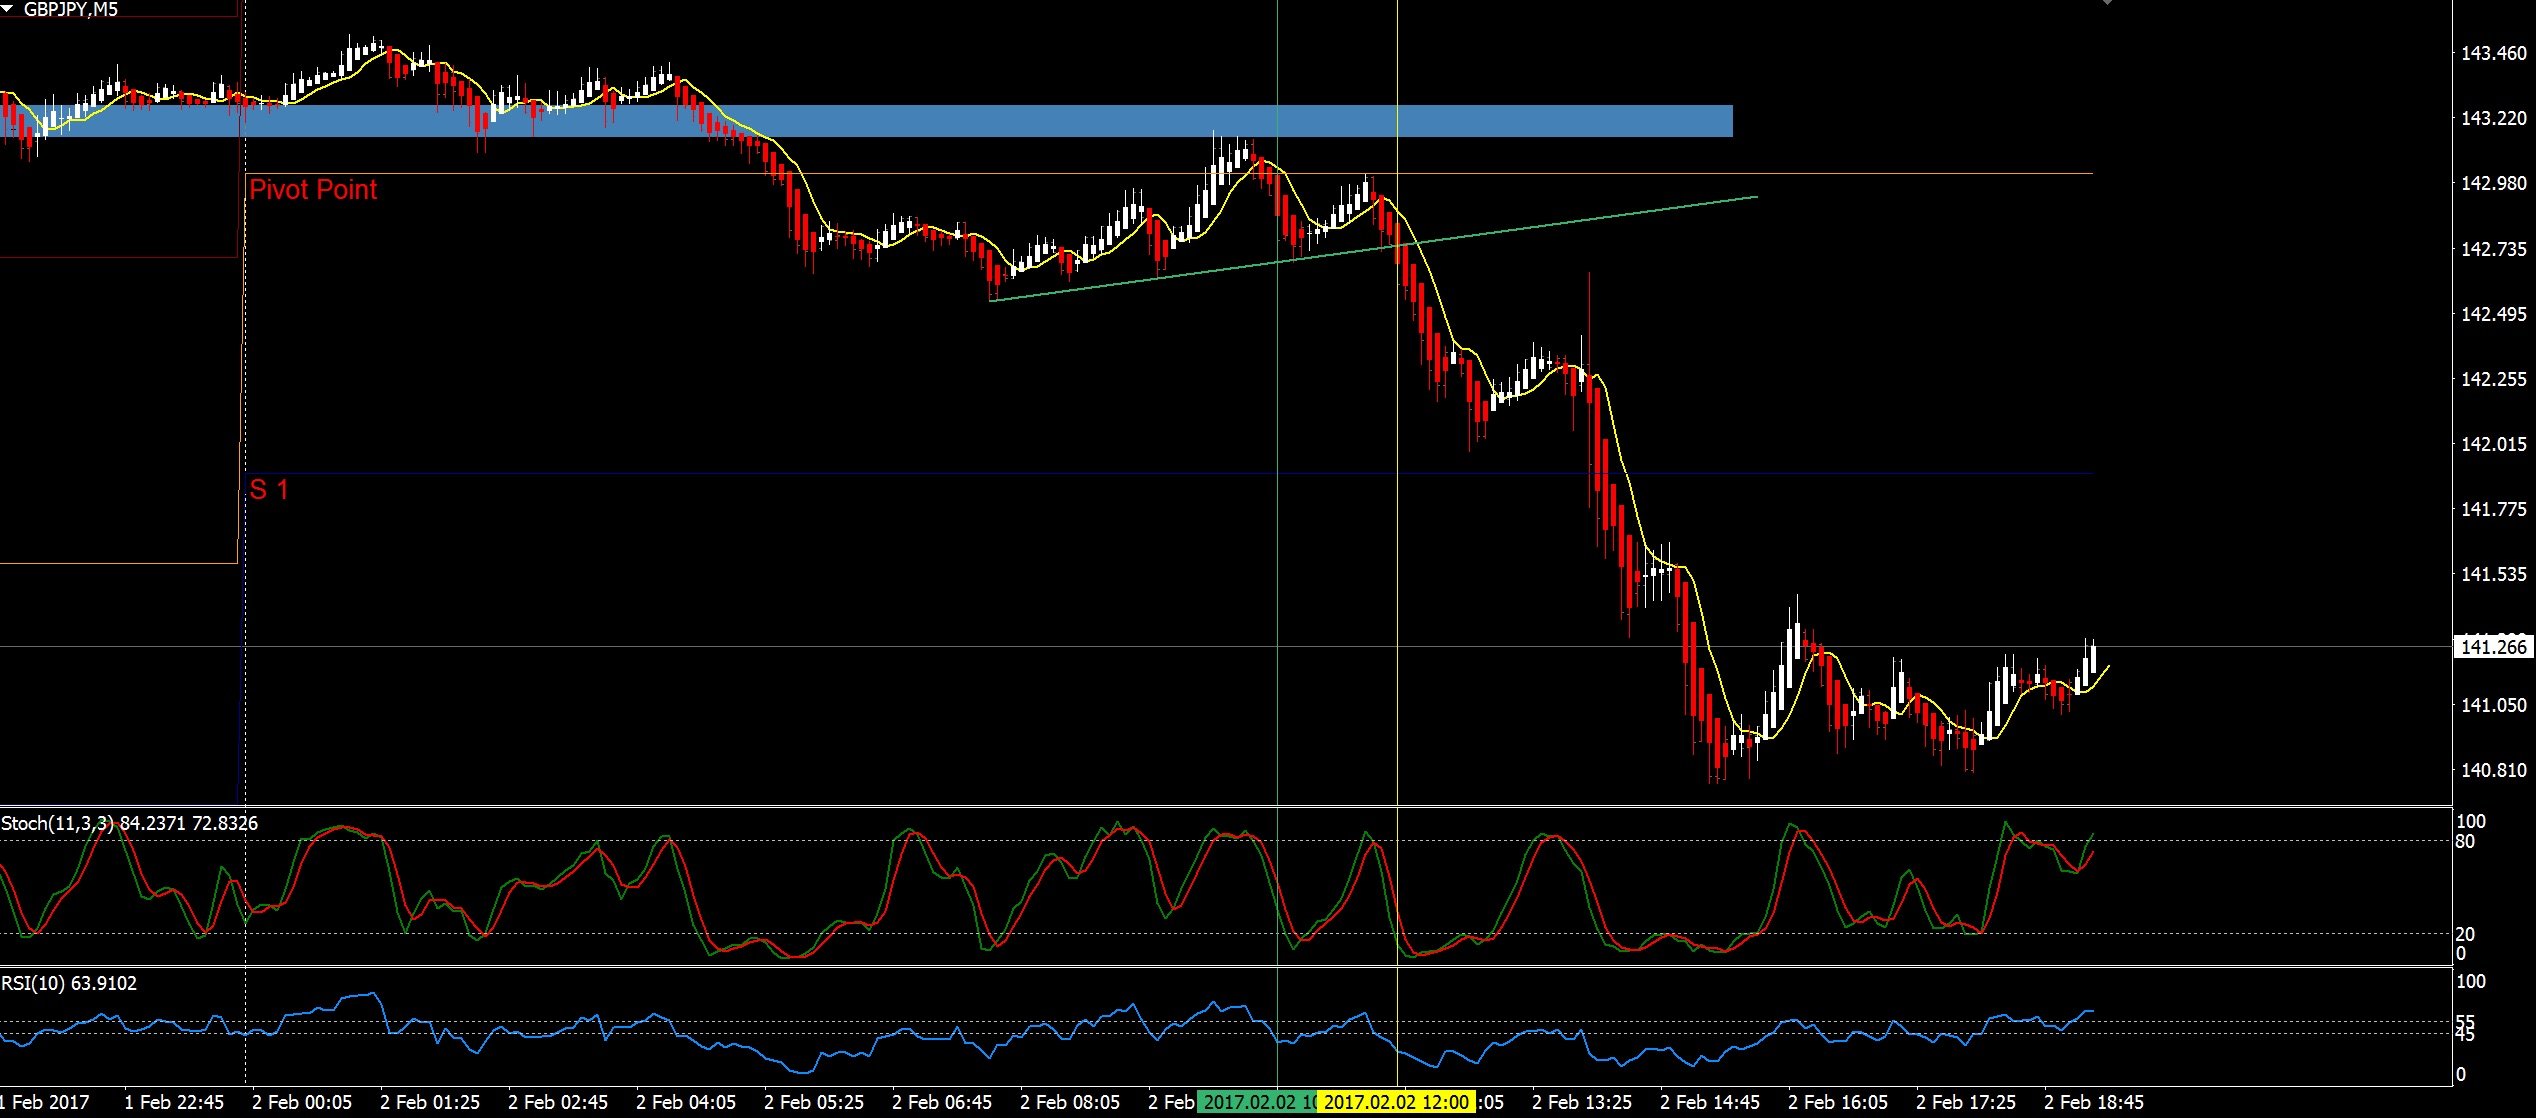Click the gray chart shift marker triangle

point(2106,3)
